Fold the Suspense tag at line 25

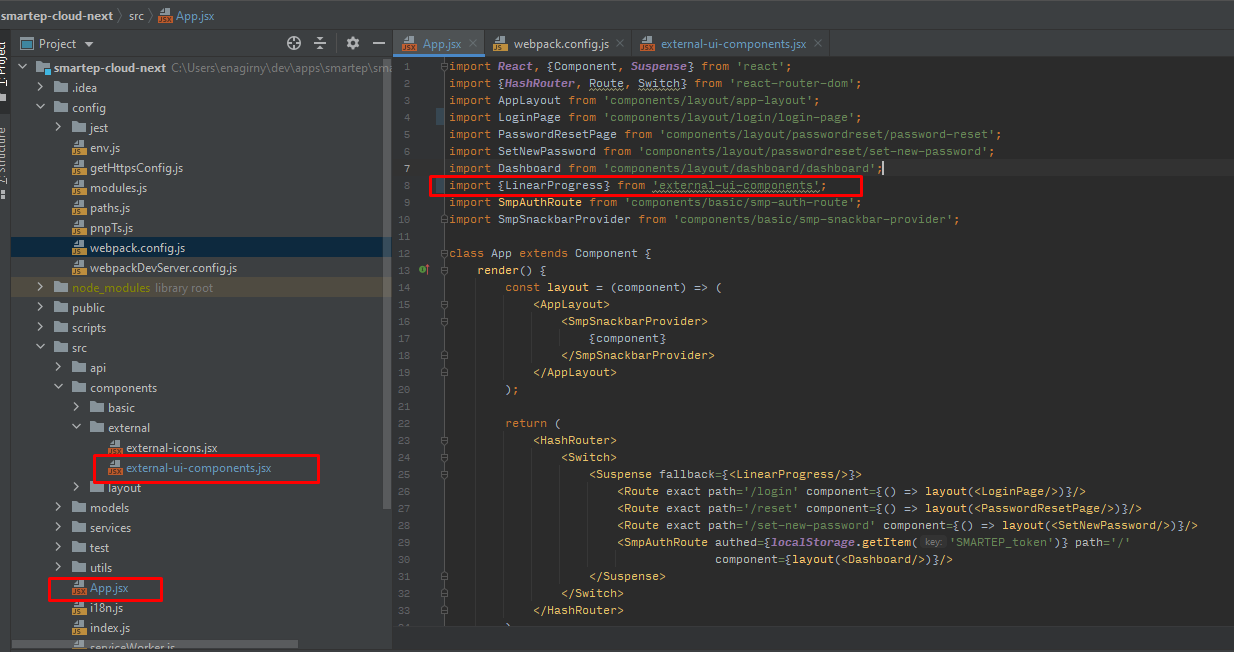click(x=442, y=474)
